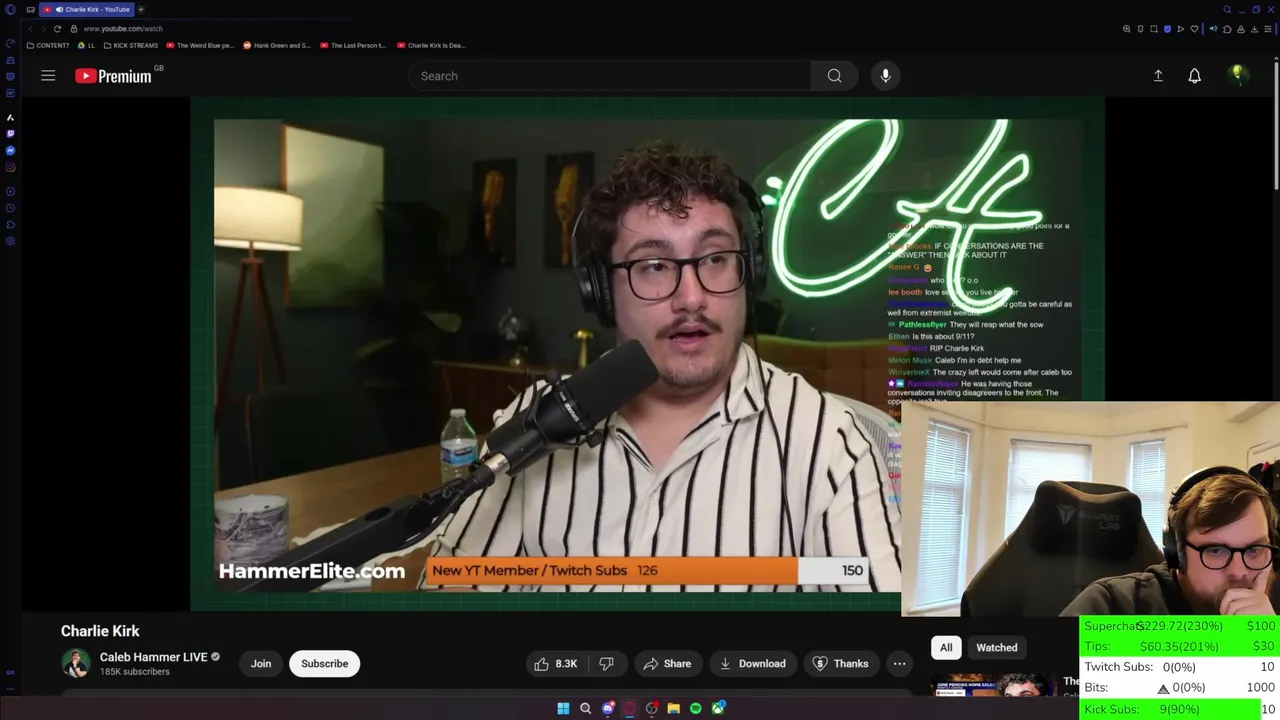Click the page vertical scrollbar
The width and height of the screenshot is (1280, 720).
pos(1275,125)
